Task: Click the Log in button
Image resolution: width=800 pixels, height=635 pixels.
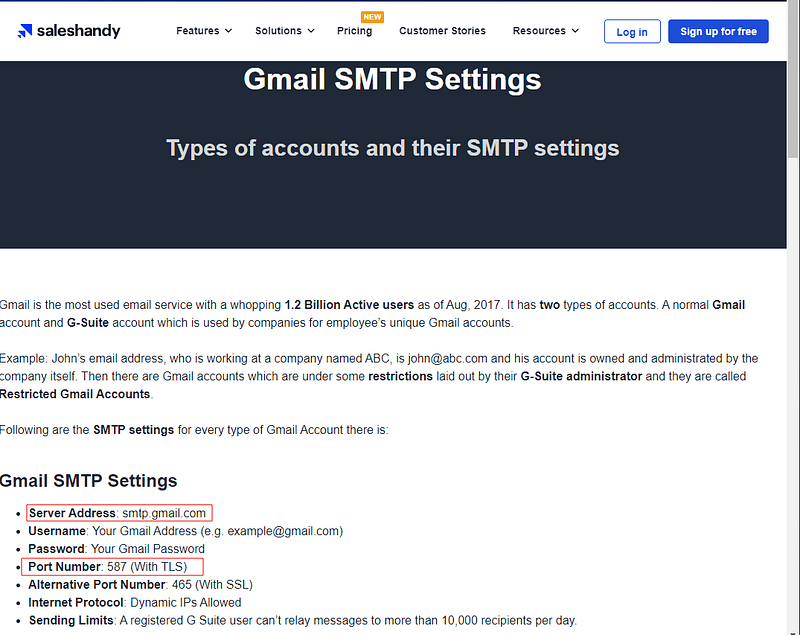Action: (x=632, y=32)
